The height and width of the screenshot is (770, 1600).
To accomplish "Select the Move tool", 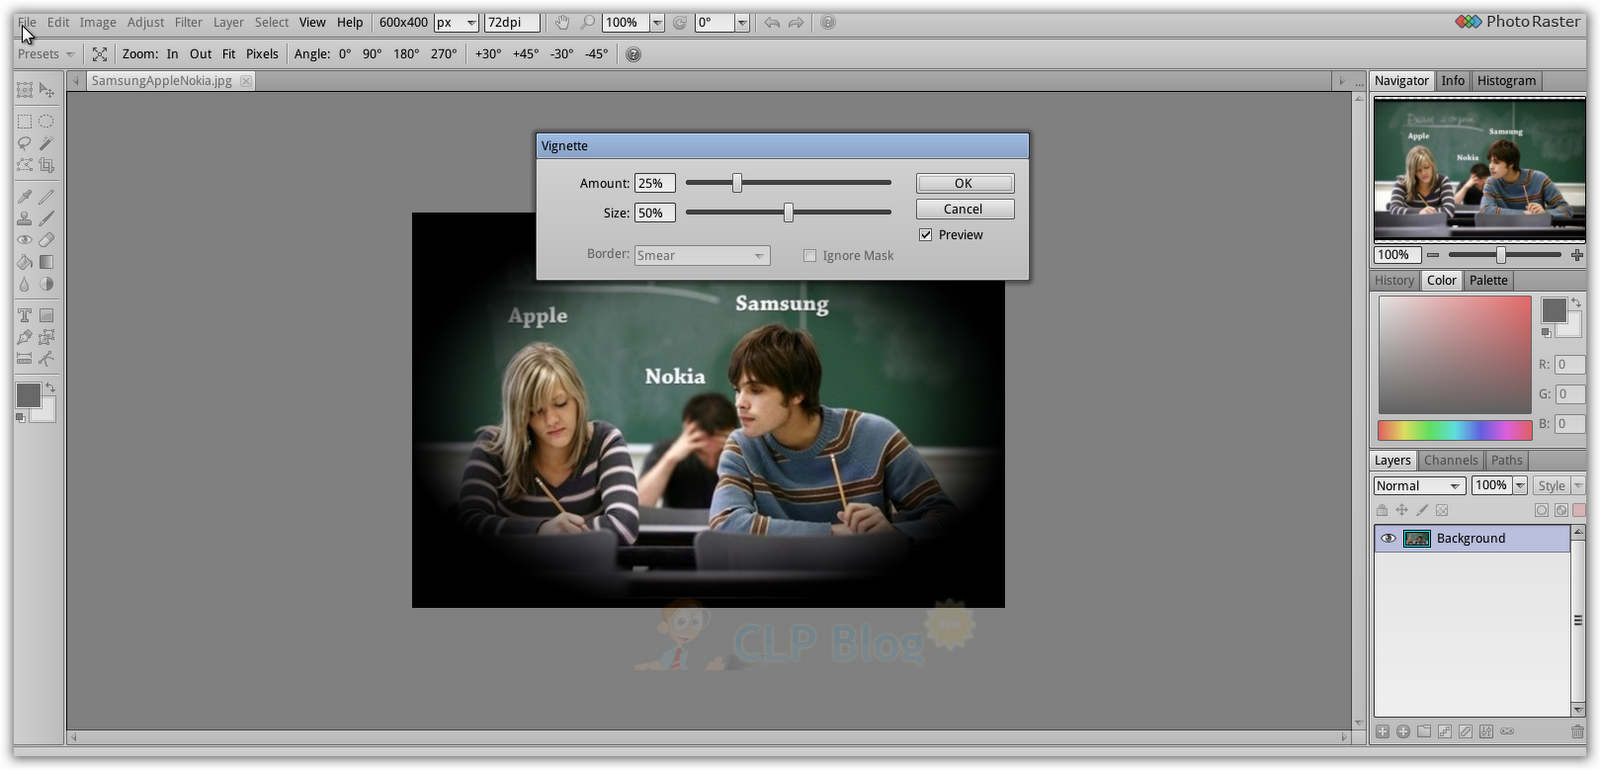I will tap(47, 90).
